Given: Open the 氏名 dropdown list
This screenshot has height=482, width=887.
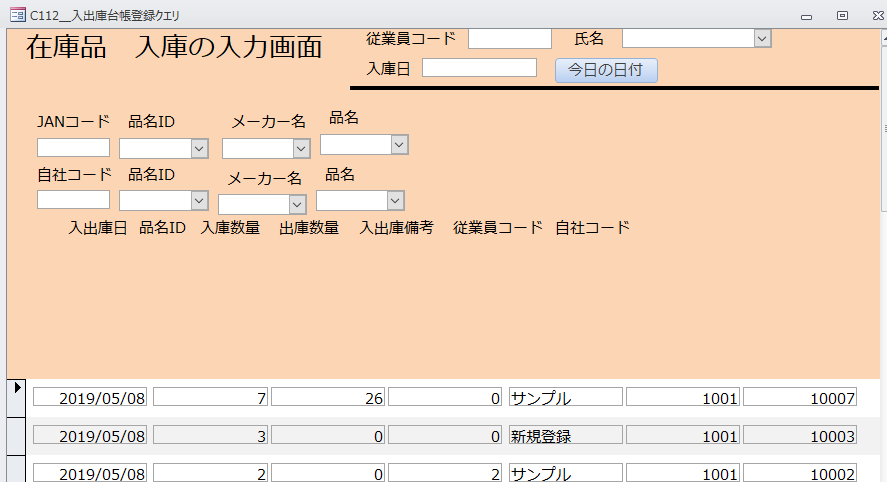Looking at the screenshot, I should 762,38.
